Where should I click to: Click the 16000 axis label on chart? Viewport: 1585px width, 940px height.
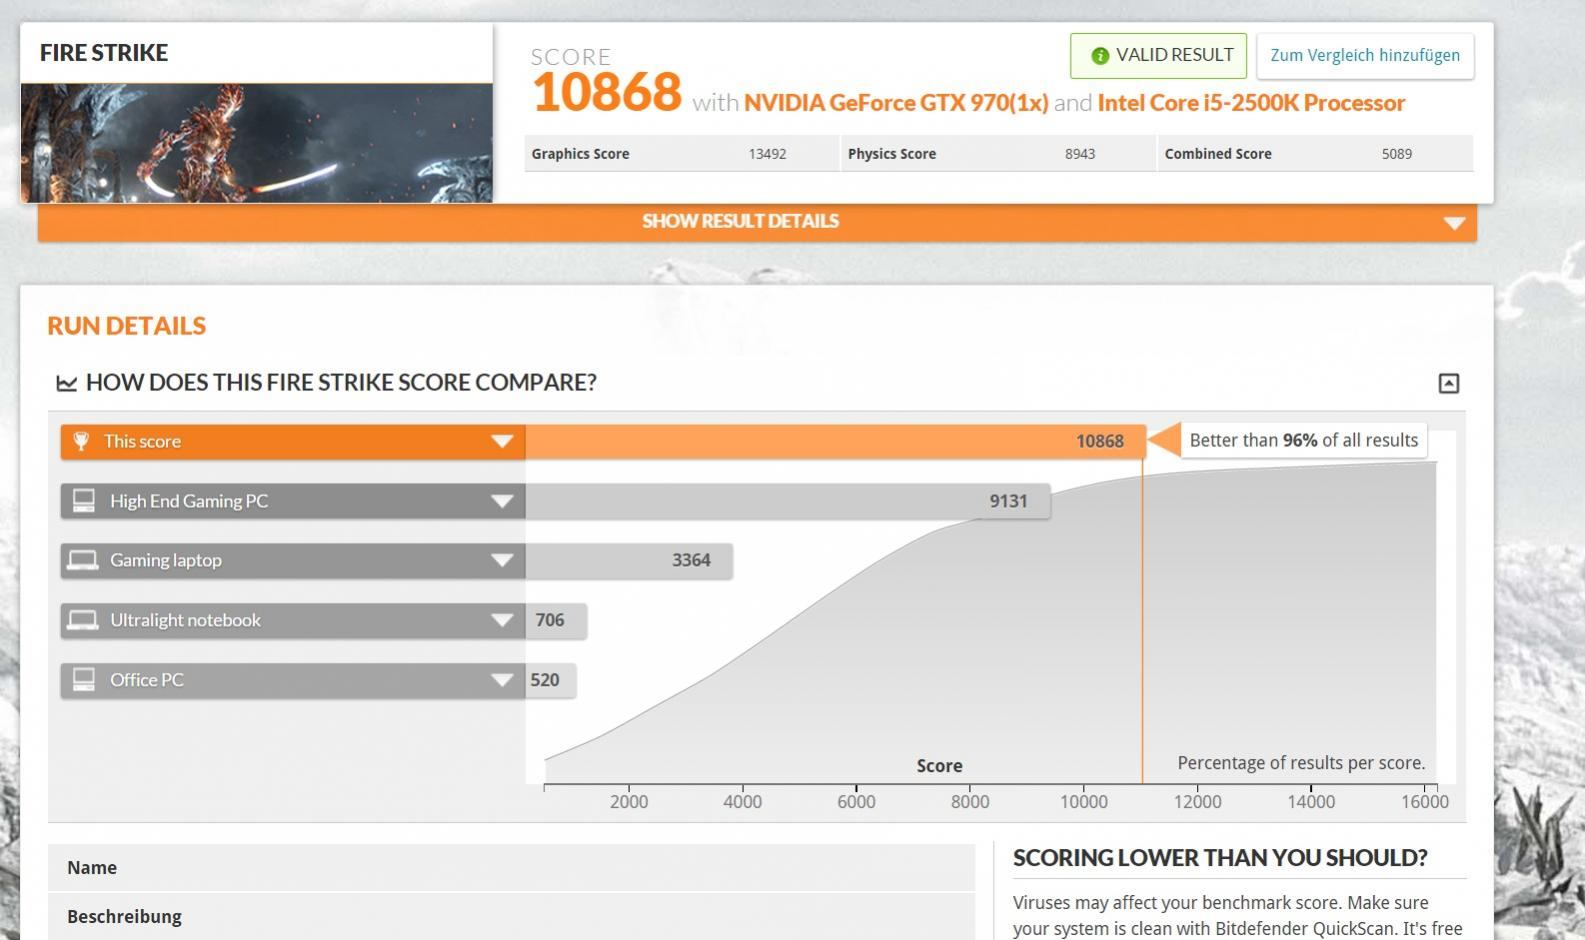coord(1425,802)
